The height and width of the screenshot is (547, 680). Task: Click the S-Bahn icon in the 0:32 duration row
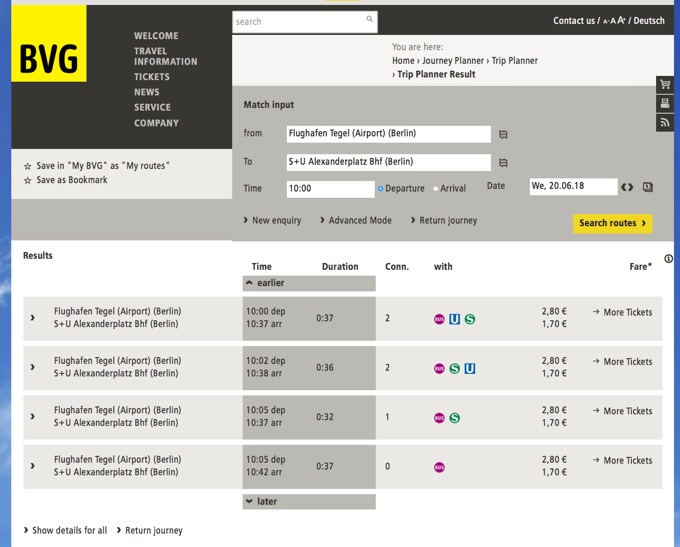tap(454, 418)
